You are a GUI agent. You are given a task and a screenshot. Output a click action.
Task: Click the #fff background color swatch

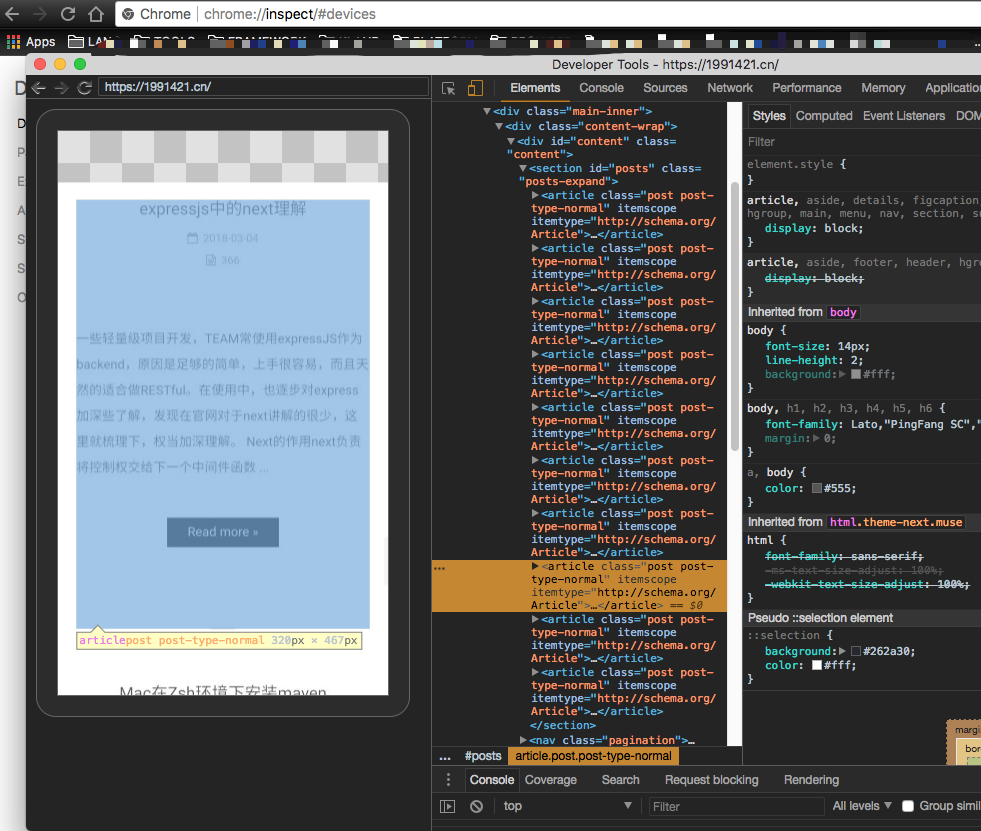pyautogui.click(x=856, y=374)
